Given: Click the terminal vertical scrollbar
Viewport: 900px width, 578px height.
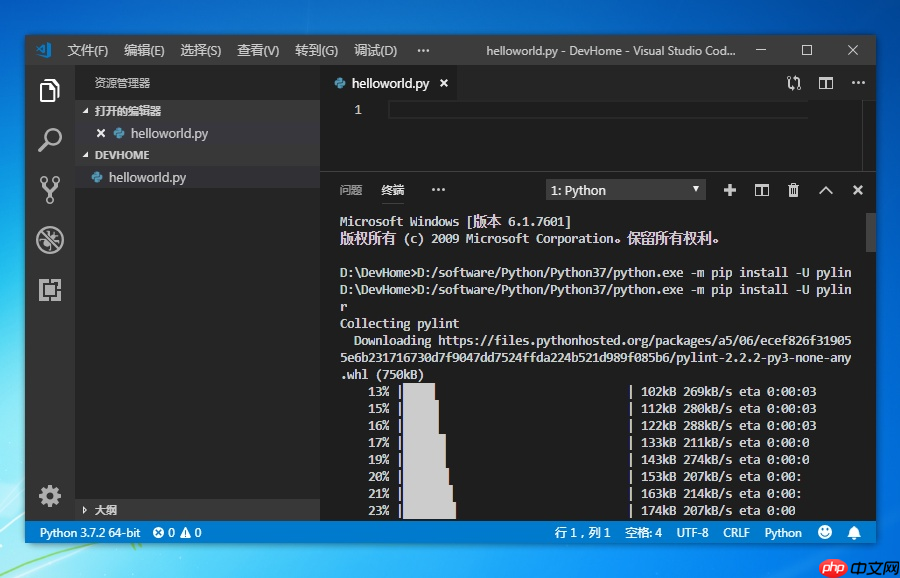Looking at the screenshot, I should (871, 232).
